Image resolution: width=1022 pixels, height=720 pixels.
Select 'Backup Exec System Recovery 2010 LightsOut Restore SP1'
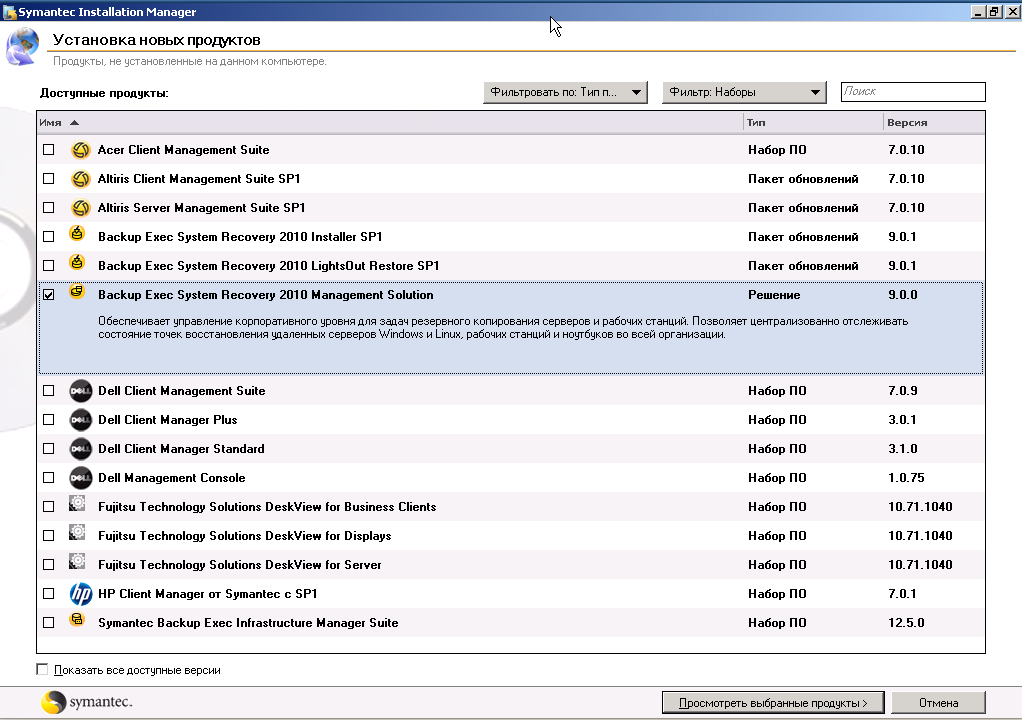(x=269, y=266)
